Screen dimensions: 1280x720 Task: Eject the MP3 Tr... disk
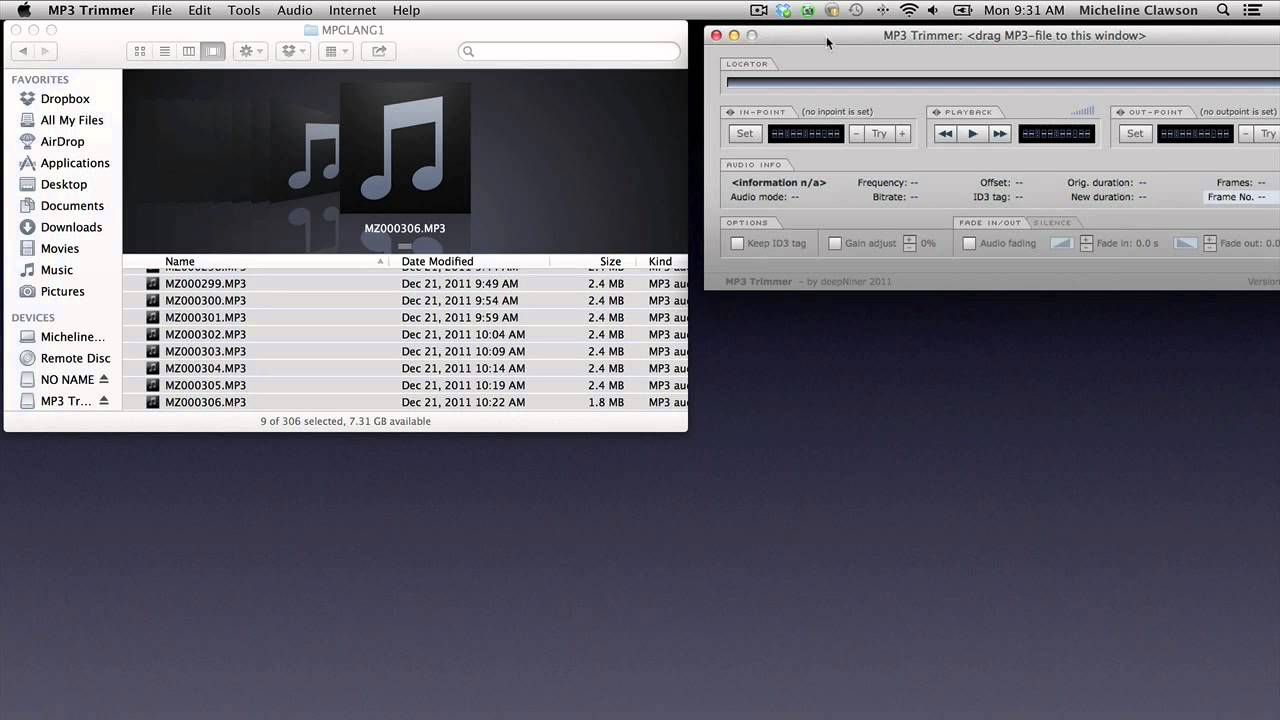click(104, 401)
